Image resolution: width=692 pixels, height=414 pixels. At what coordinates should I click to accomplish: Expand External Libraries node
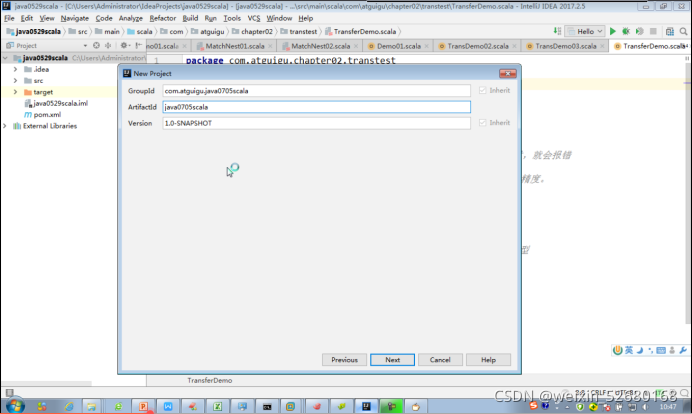pyautogui.click(x=5, y=126)
